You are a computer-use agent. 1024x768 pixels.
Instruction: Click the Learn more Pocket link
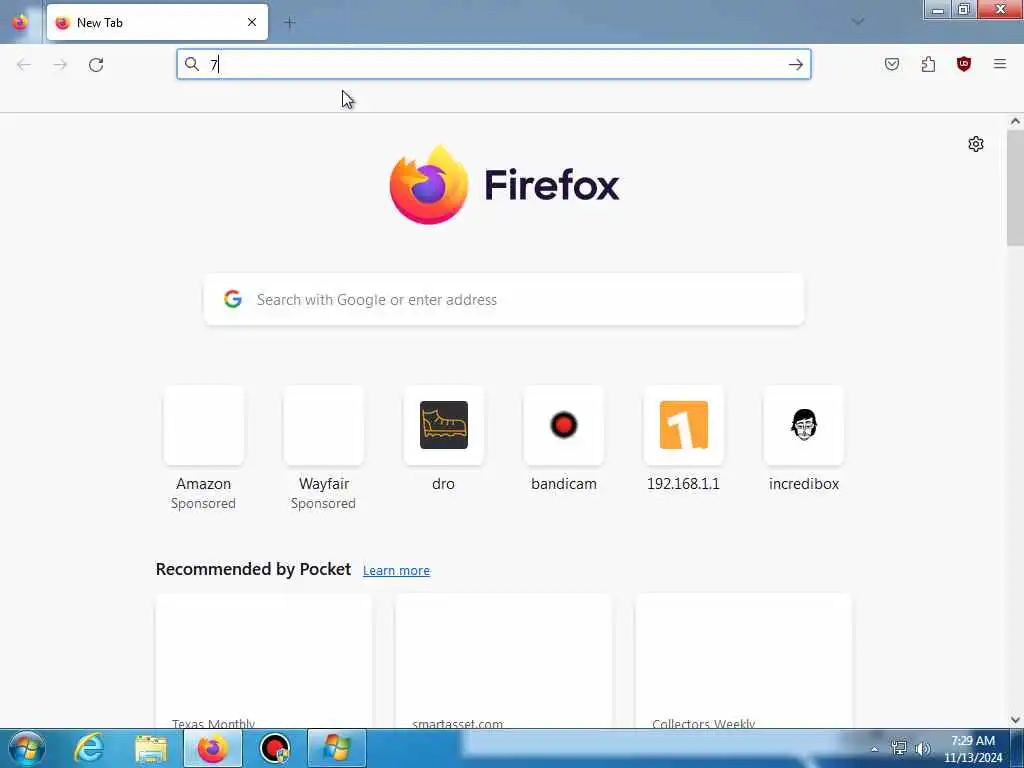click(x=396, y=570)
